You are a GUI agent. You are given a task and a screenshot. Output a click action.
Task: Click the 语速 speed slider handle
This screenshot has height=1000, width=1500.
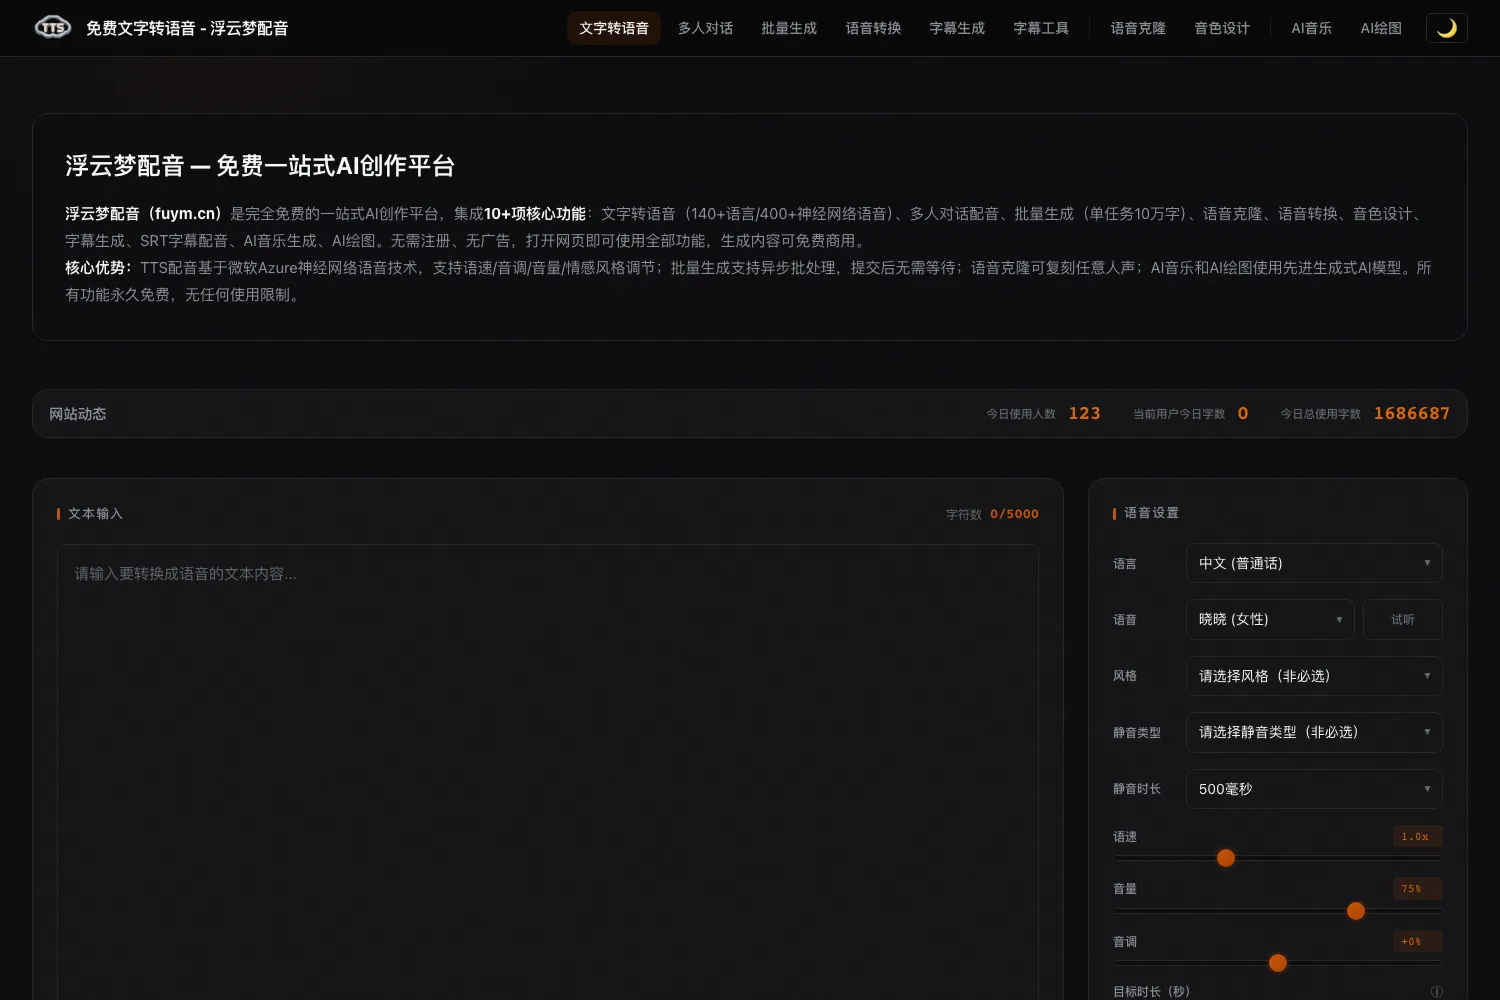click(x=1226, y=858)
